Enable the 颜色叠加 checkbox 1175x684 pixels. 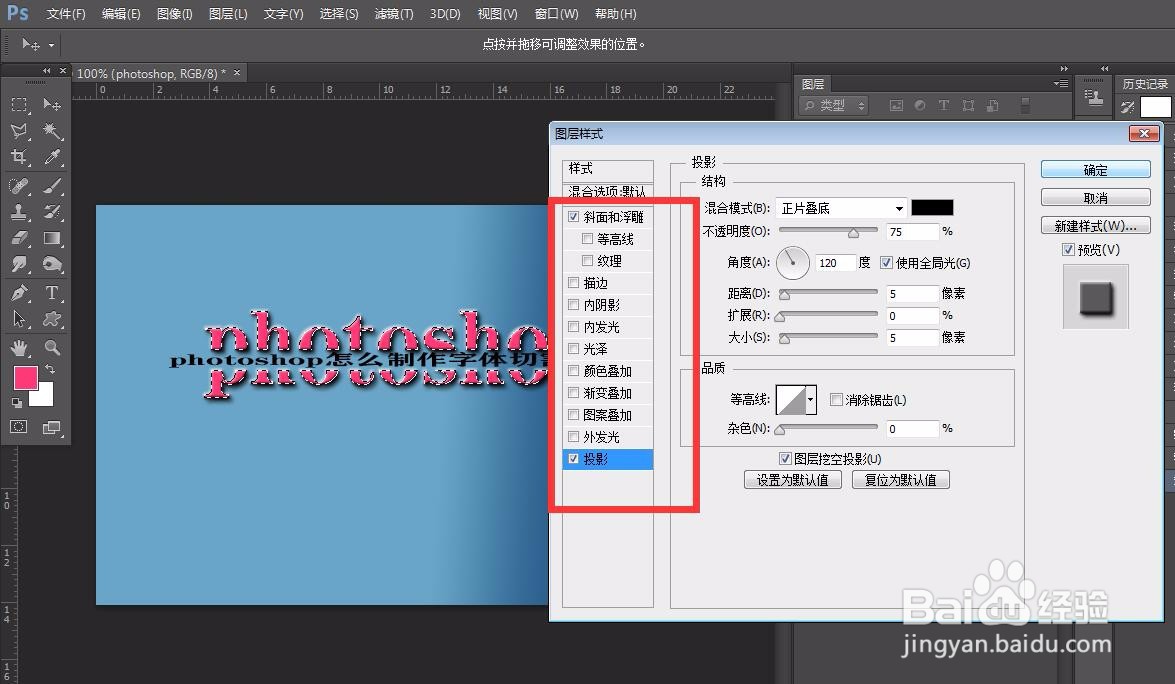[x=574, y=370]
